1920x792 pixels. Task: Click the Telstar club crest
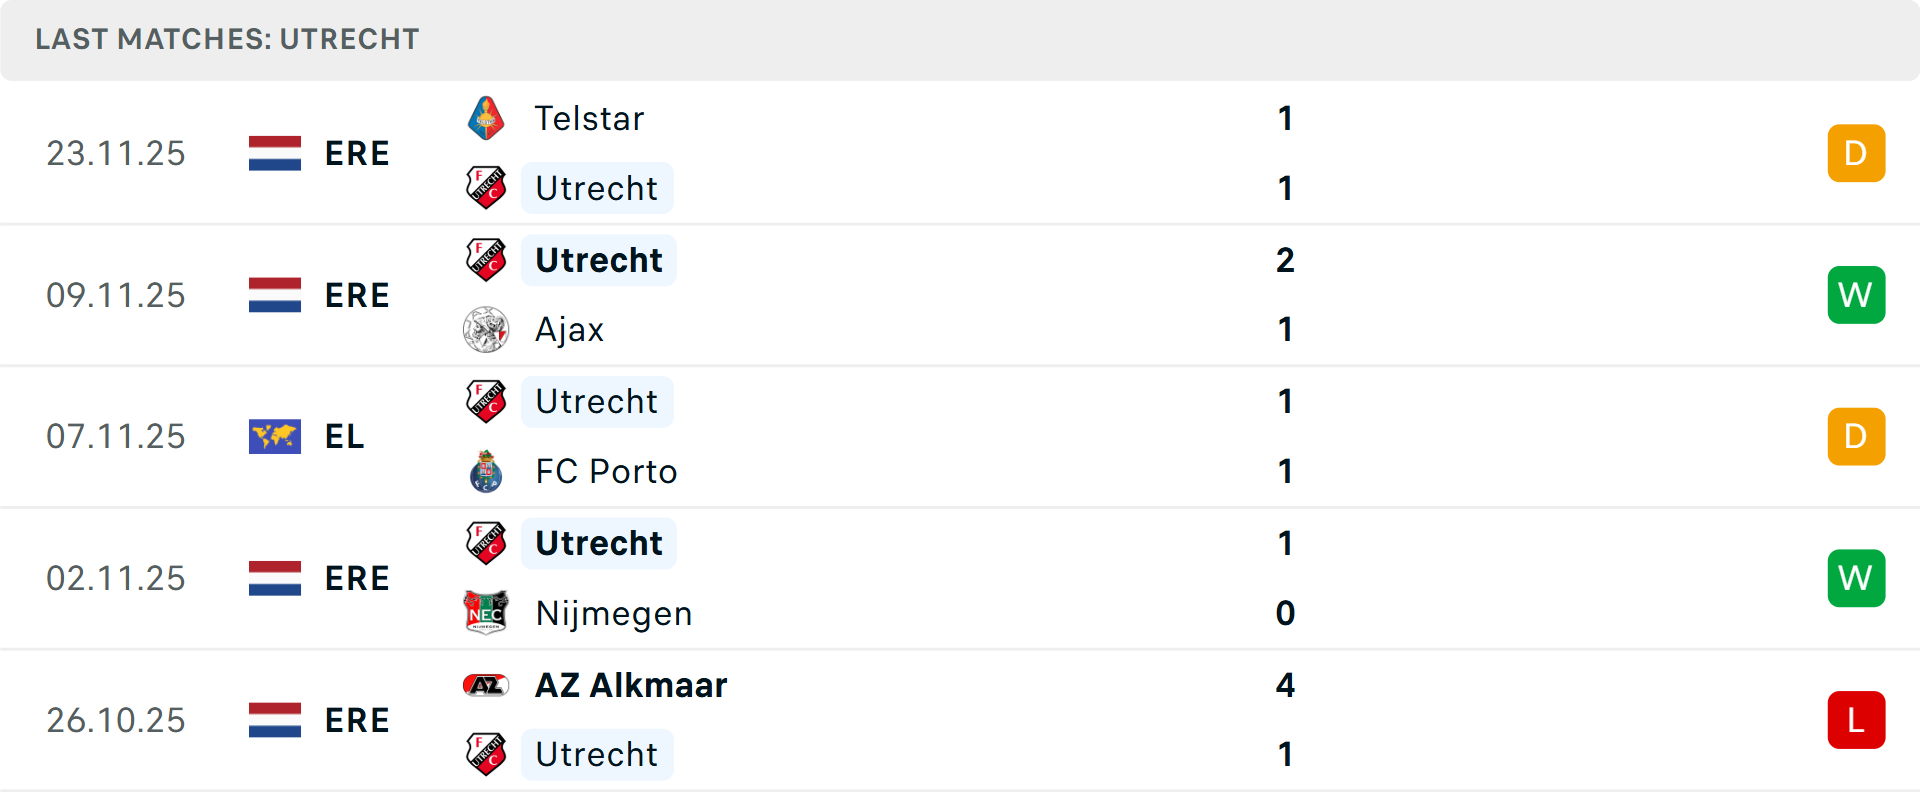pos(487,117)
